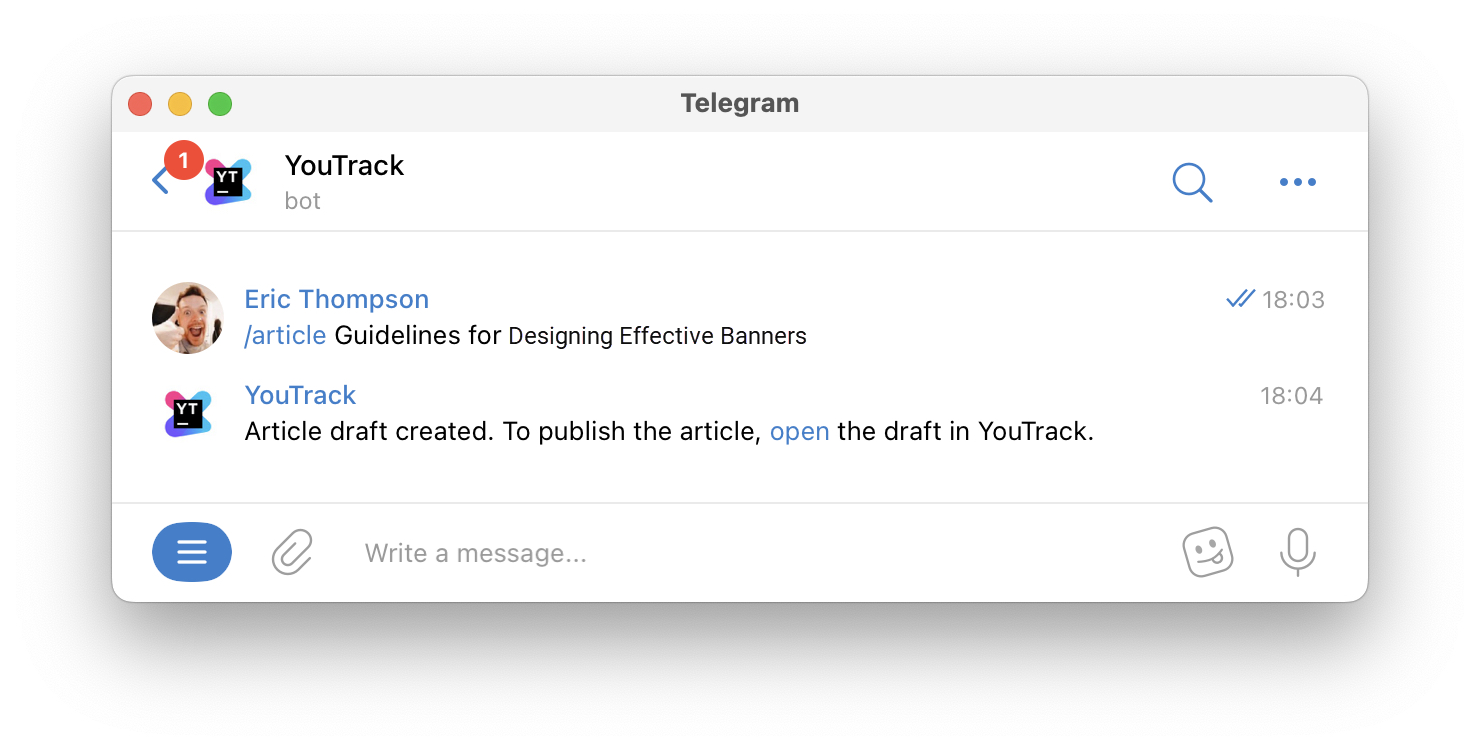View Eric Thompson's profile picture
This screenshot has height=750, width=1480.
[187, 317]
